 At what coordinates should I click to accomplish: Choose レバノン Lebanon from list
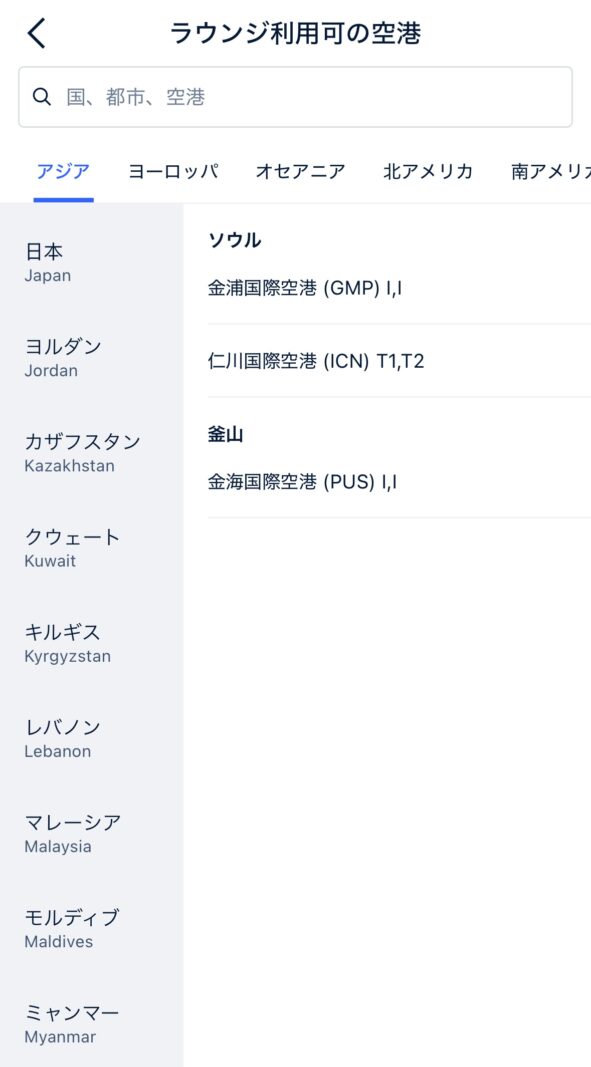(91, 740)
